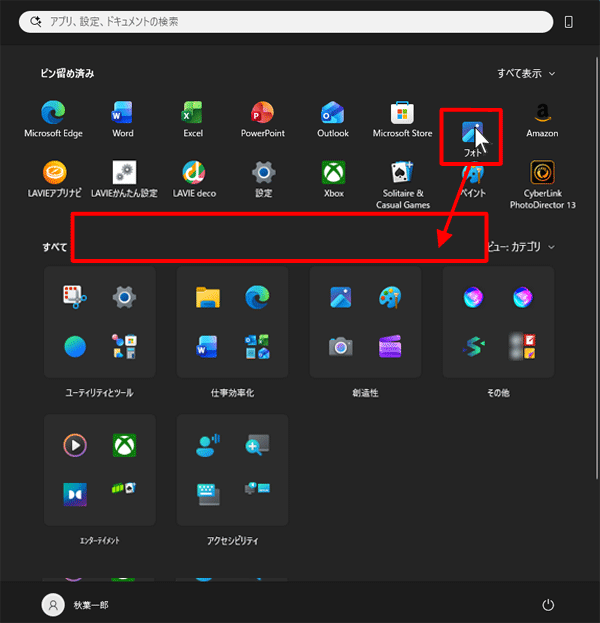Open Edge in 仕事効率化 group

tap(257, 297)
